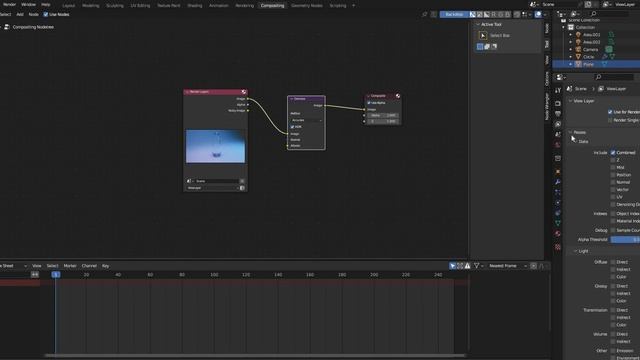This screenshot has height=360, width=640.
Task: Open the Scene properties tab icon
Action: (558, 134)
